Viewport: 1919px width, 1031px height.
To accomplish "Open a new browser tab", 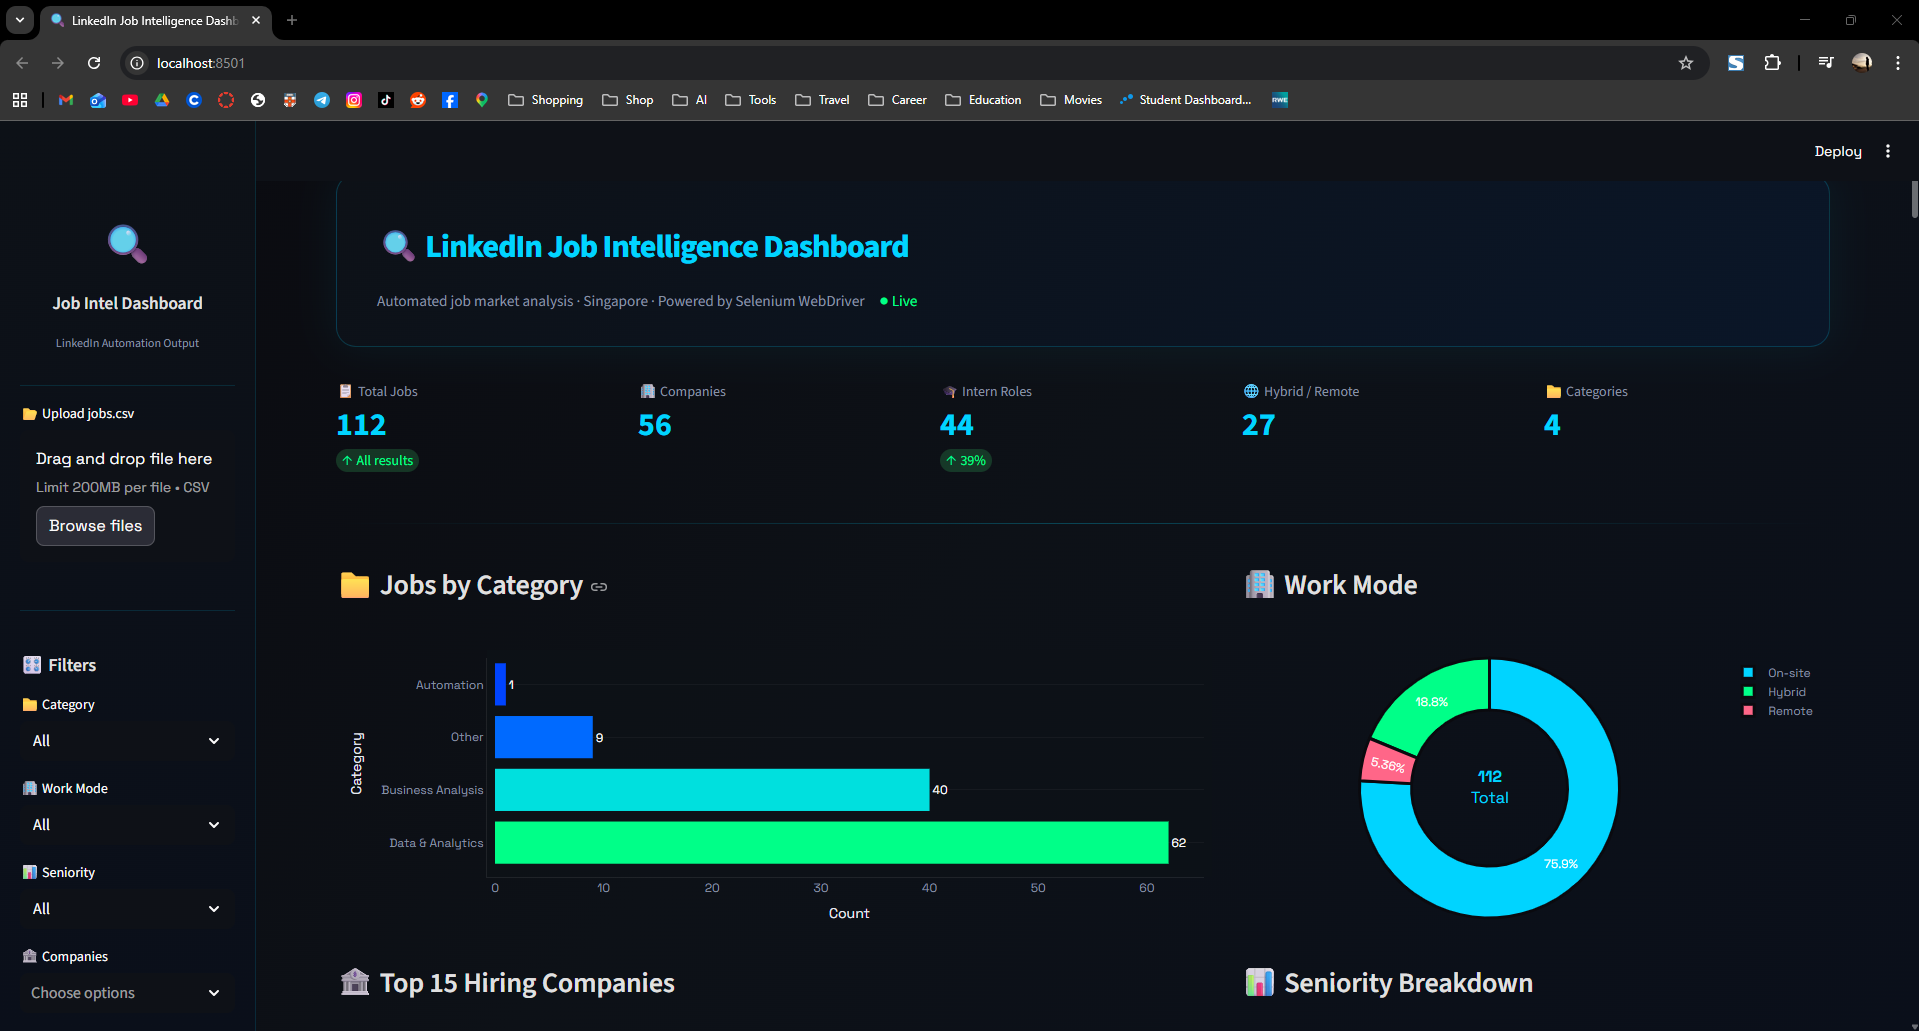I will point(292,20).
